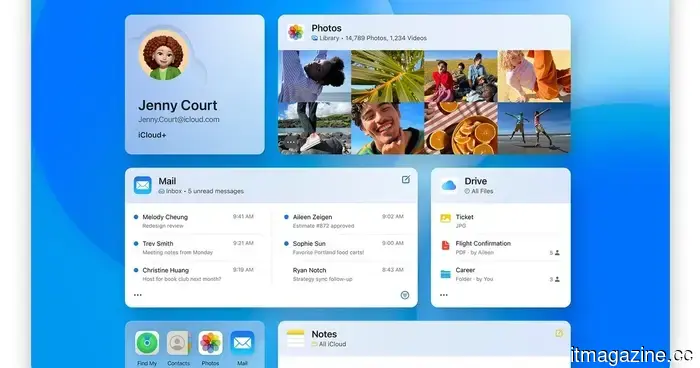Open the Notes widget title
700x368 pixels.
point(324,334)
